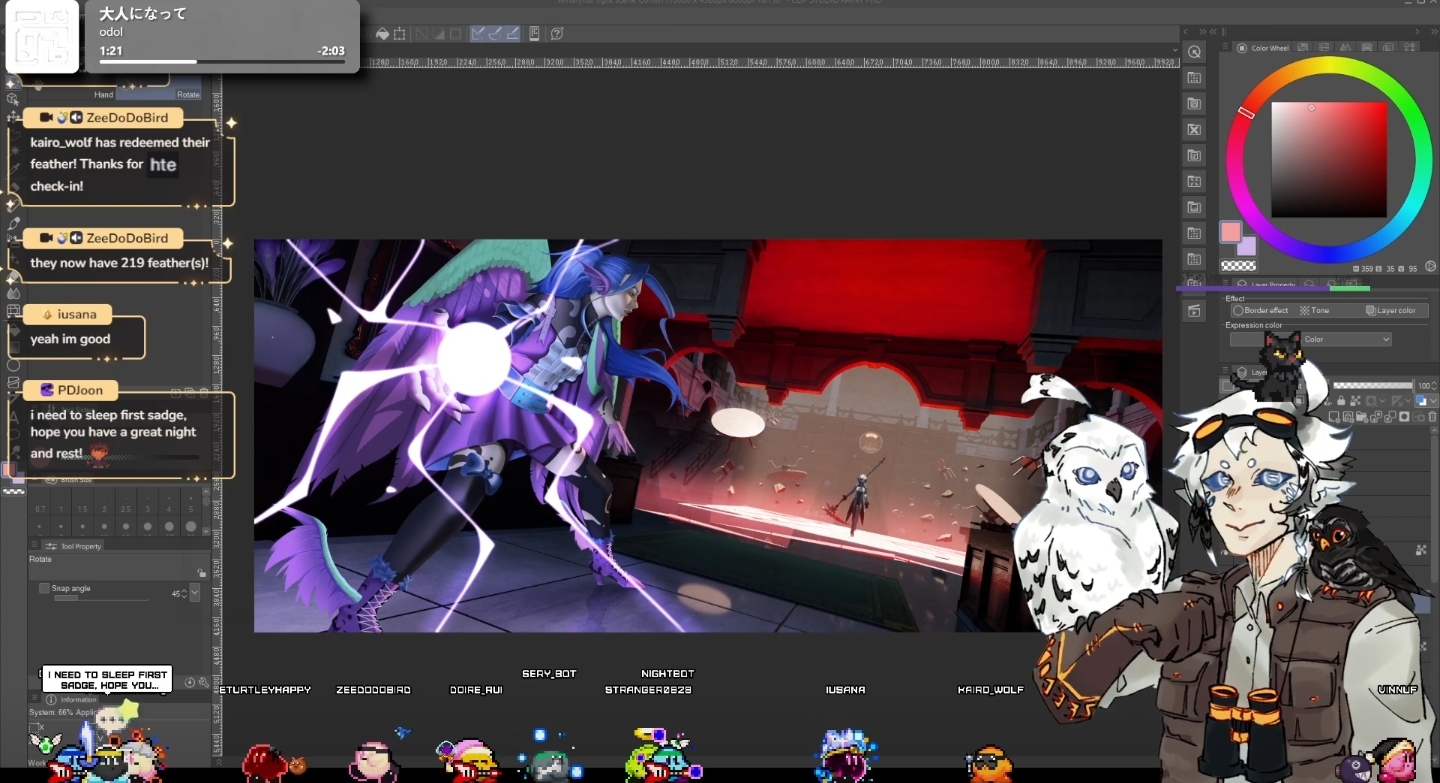Click the chat username "PDJoon"
Viewport: 1440px width, 783px height.
tap(80, 390)
